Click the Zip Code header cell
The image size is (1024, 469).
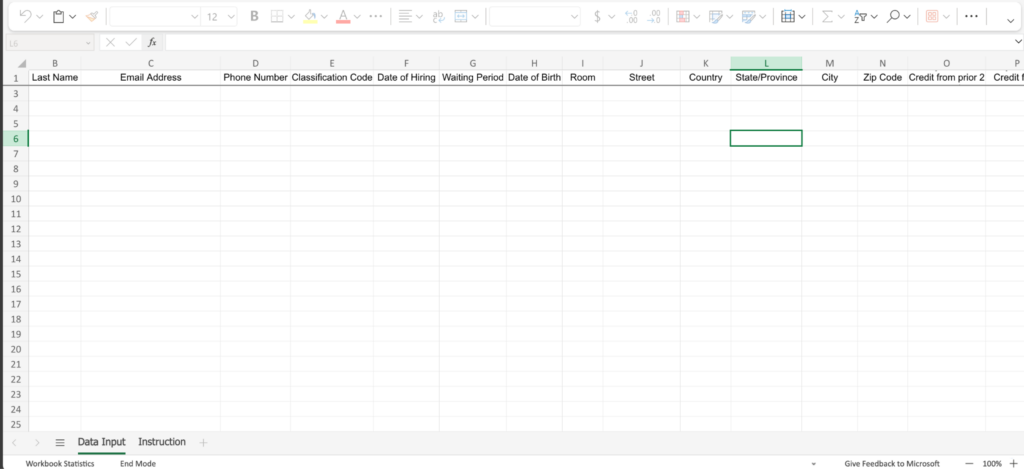(882, 77)
